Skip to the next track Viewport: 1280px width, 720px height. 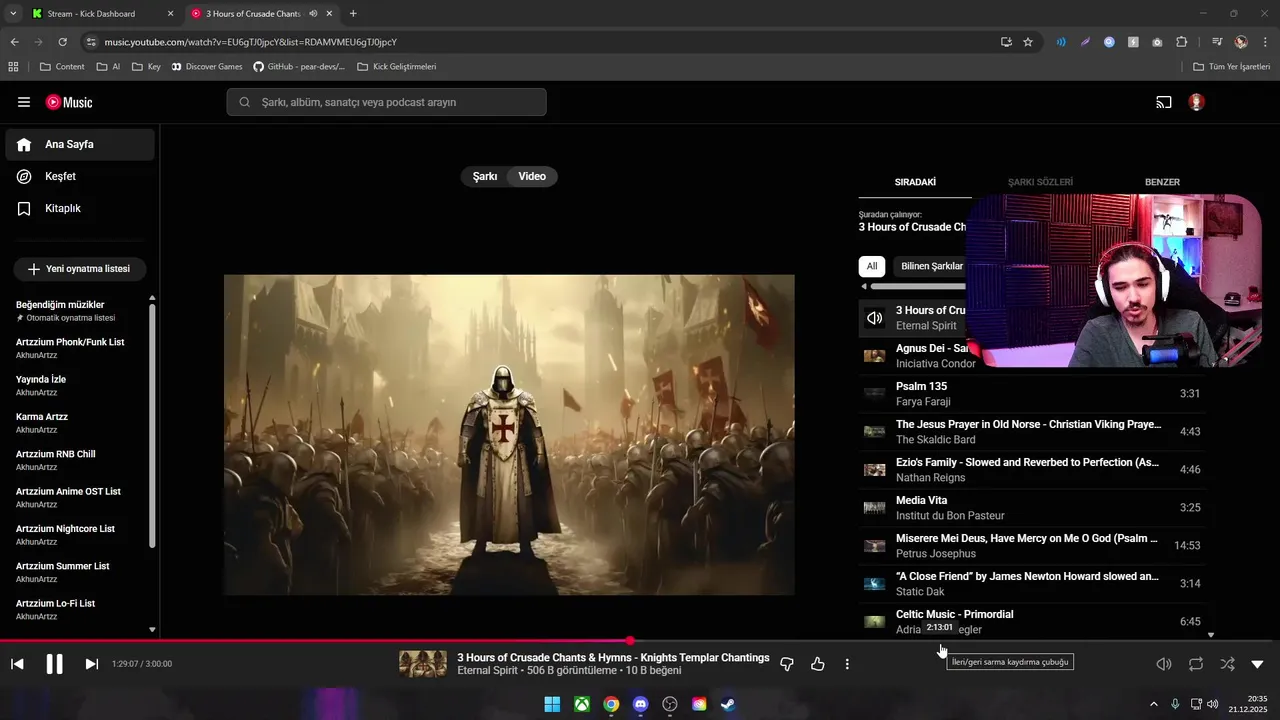91,664
